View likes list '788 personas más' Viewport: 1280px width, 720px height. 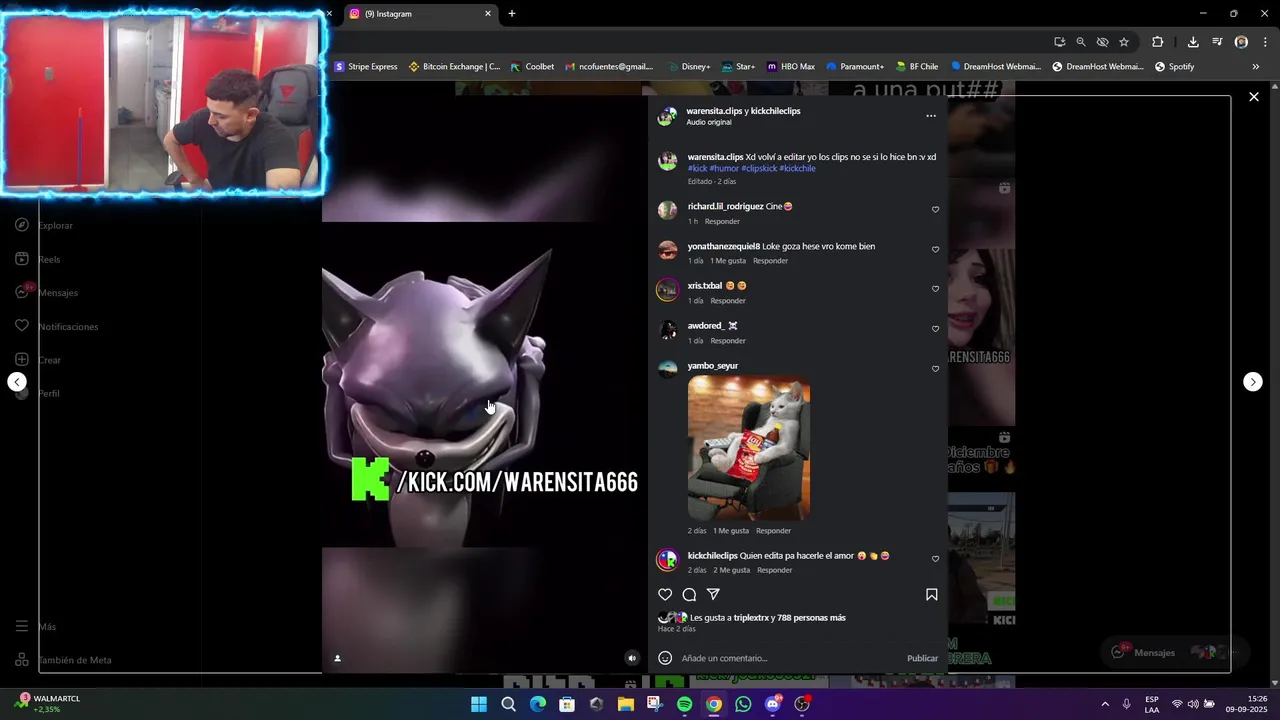click(x=811, y=618)
